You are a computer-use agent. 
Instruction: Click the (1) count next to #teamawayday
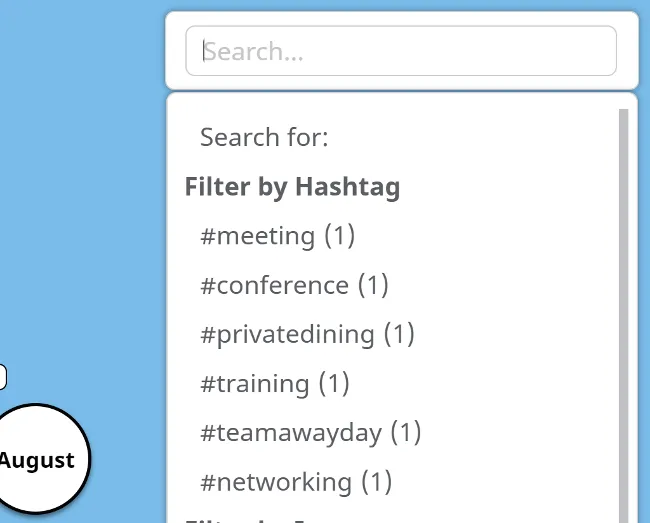405,432
